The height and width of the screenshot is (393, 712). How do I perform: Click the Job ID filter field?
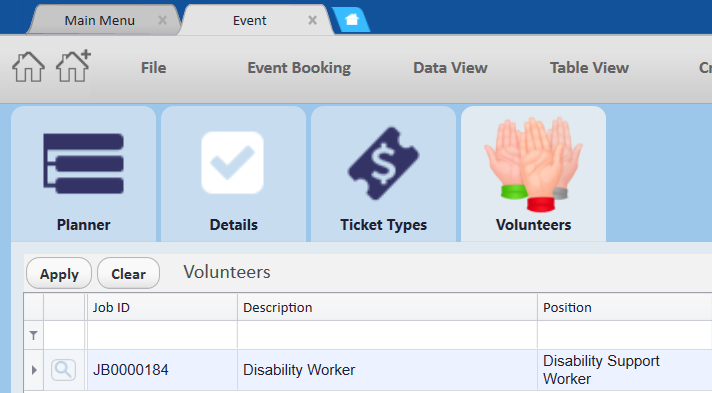tap(162, 335)
